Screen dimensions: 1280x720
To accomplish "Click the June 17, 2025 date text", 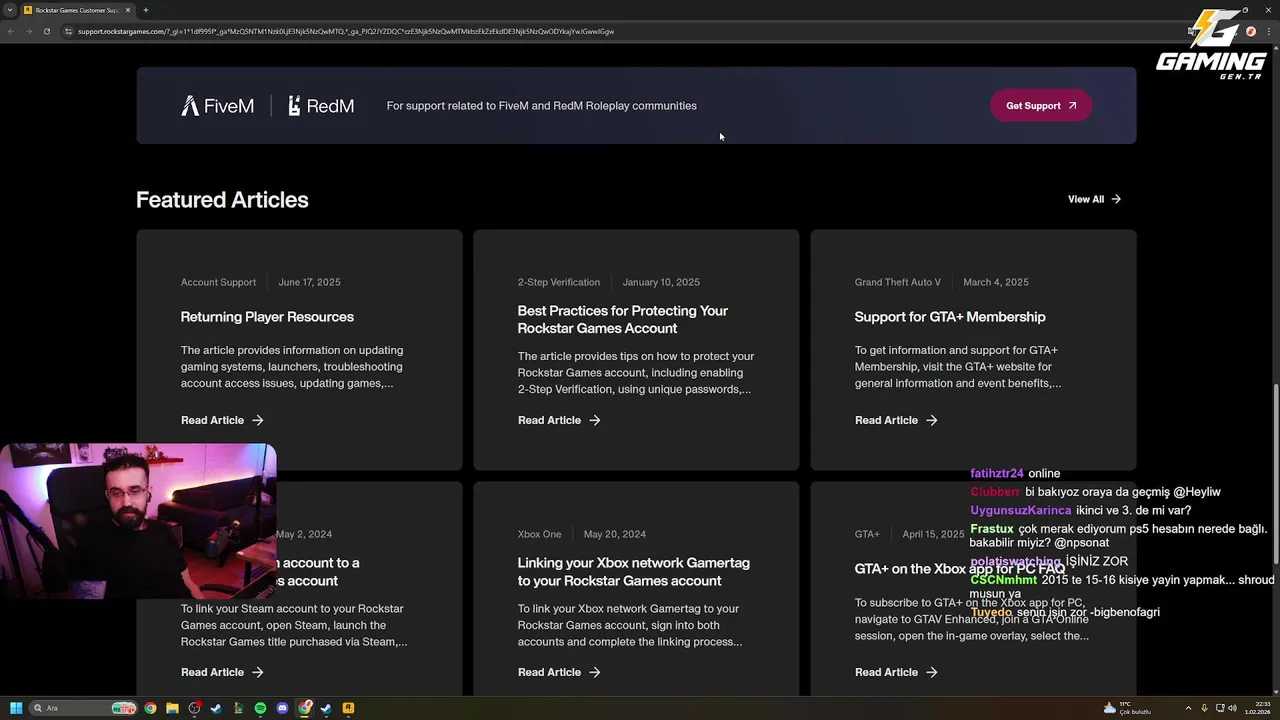I will click(310, 282).
